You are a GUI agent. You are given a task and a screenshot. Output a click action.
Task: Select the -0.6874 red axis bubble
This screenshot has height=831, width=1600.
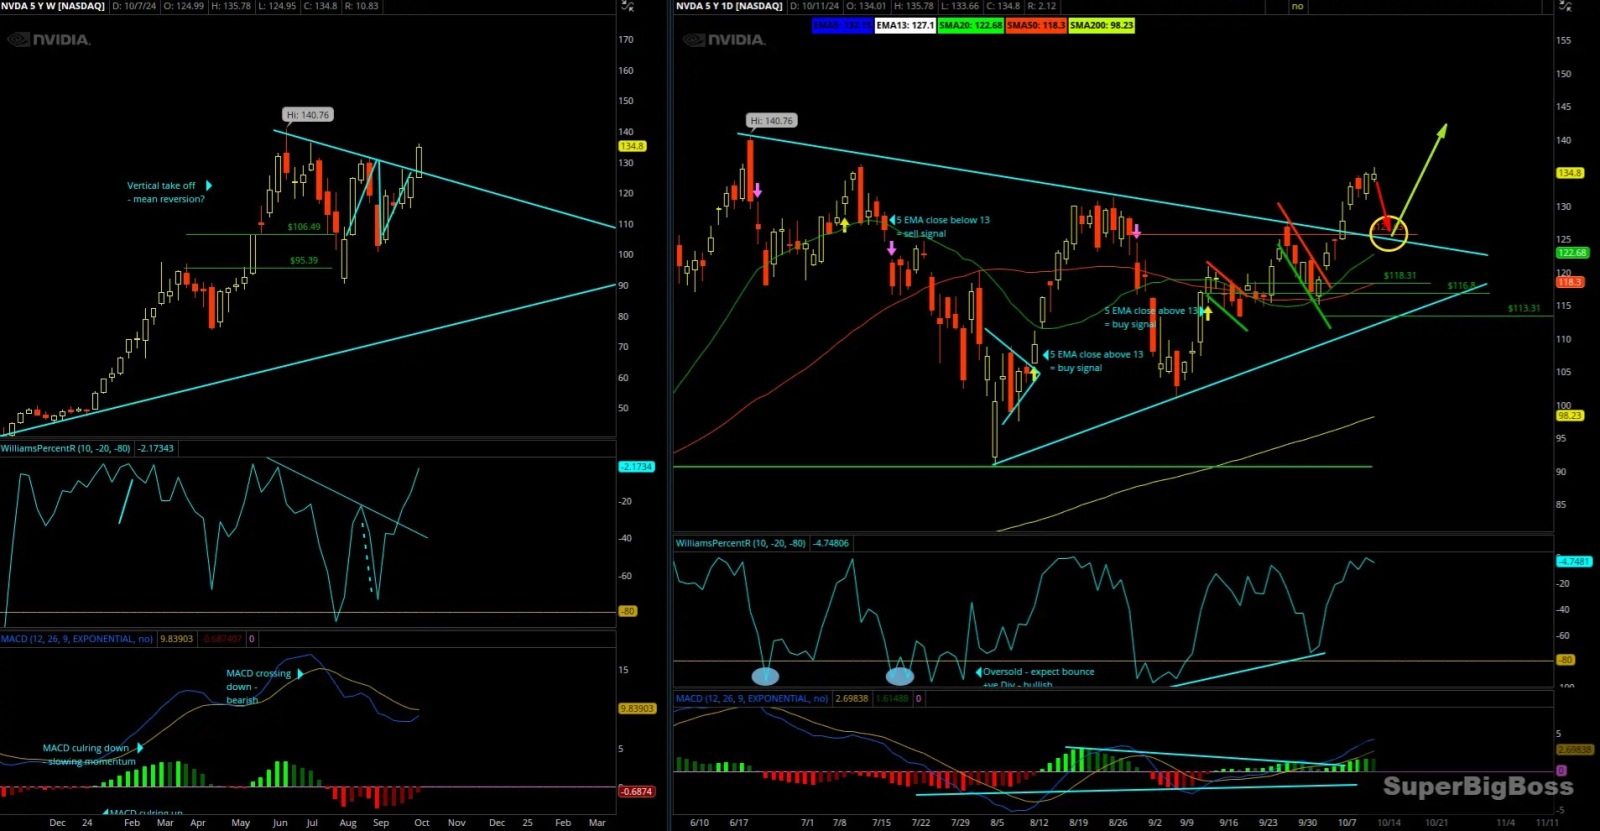coord(636,791)
